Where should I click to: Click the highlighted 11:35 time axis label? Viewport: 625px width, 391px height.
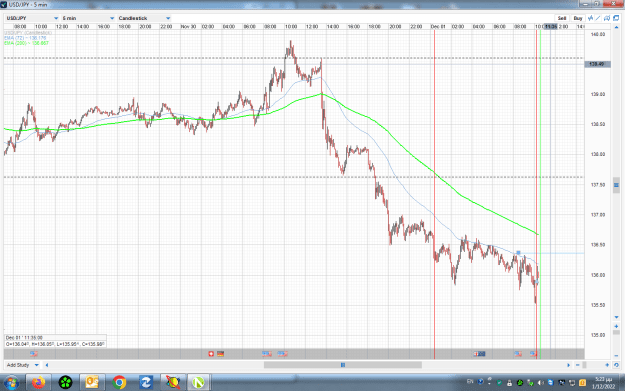(x=551, y=27)
